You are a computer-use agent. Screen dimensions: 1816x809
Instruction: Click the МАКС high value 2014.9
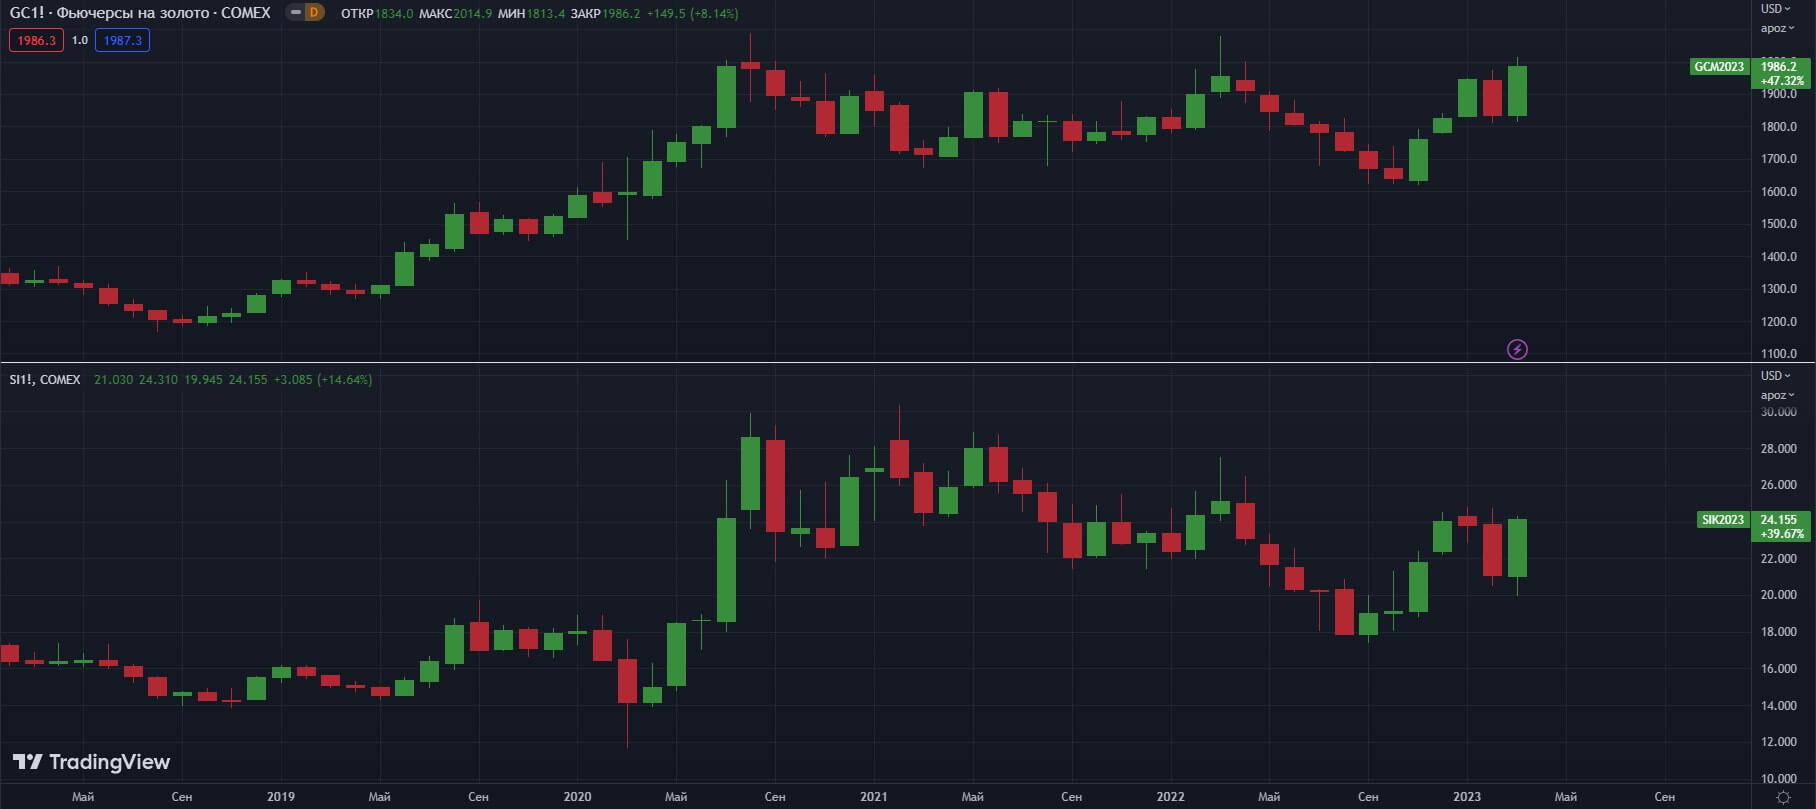472,14
